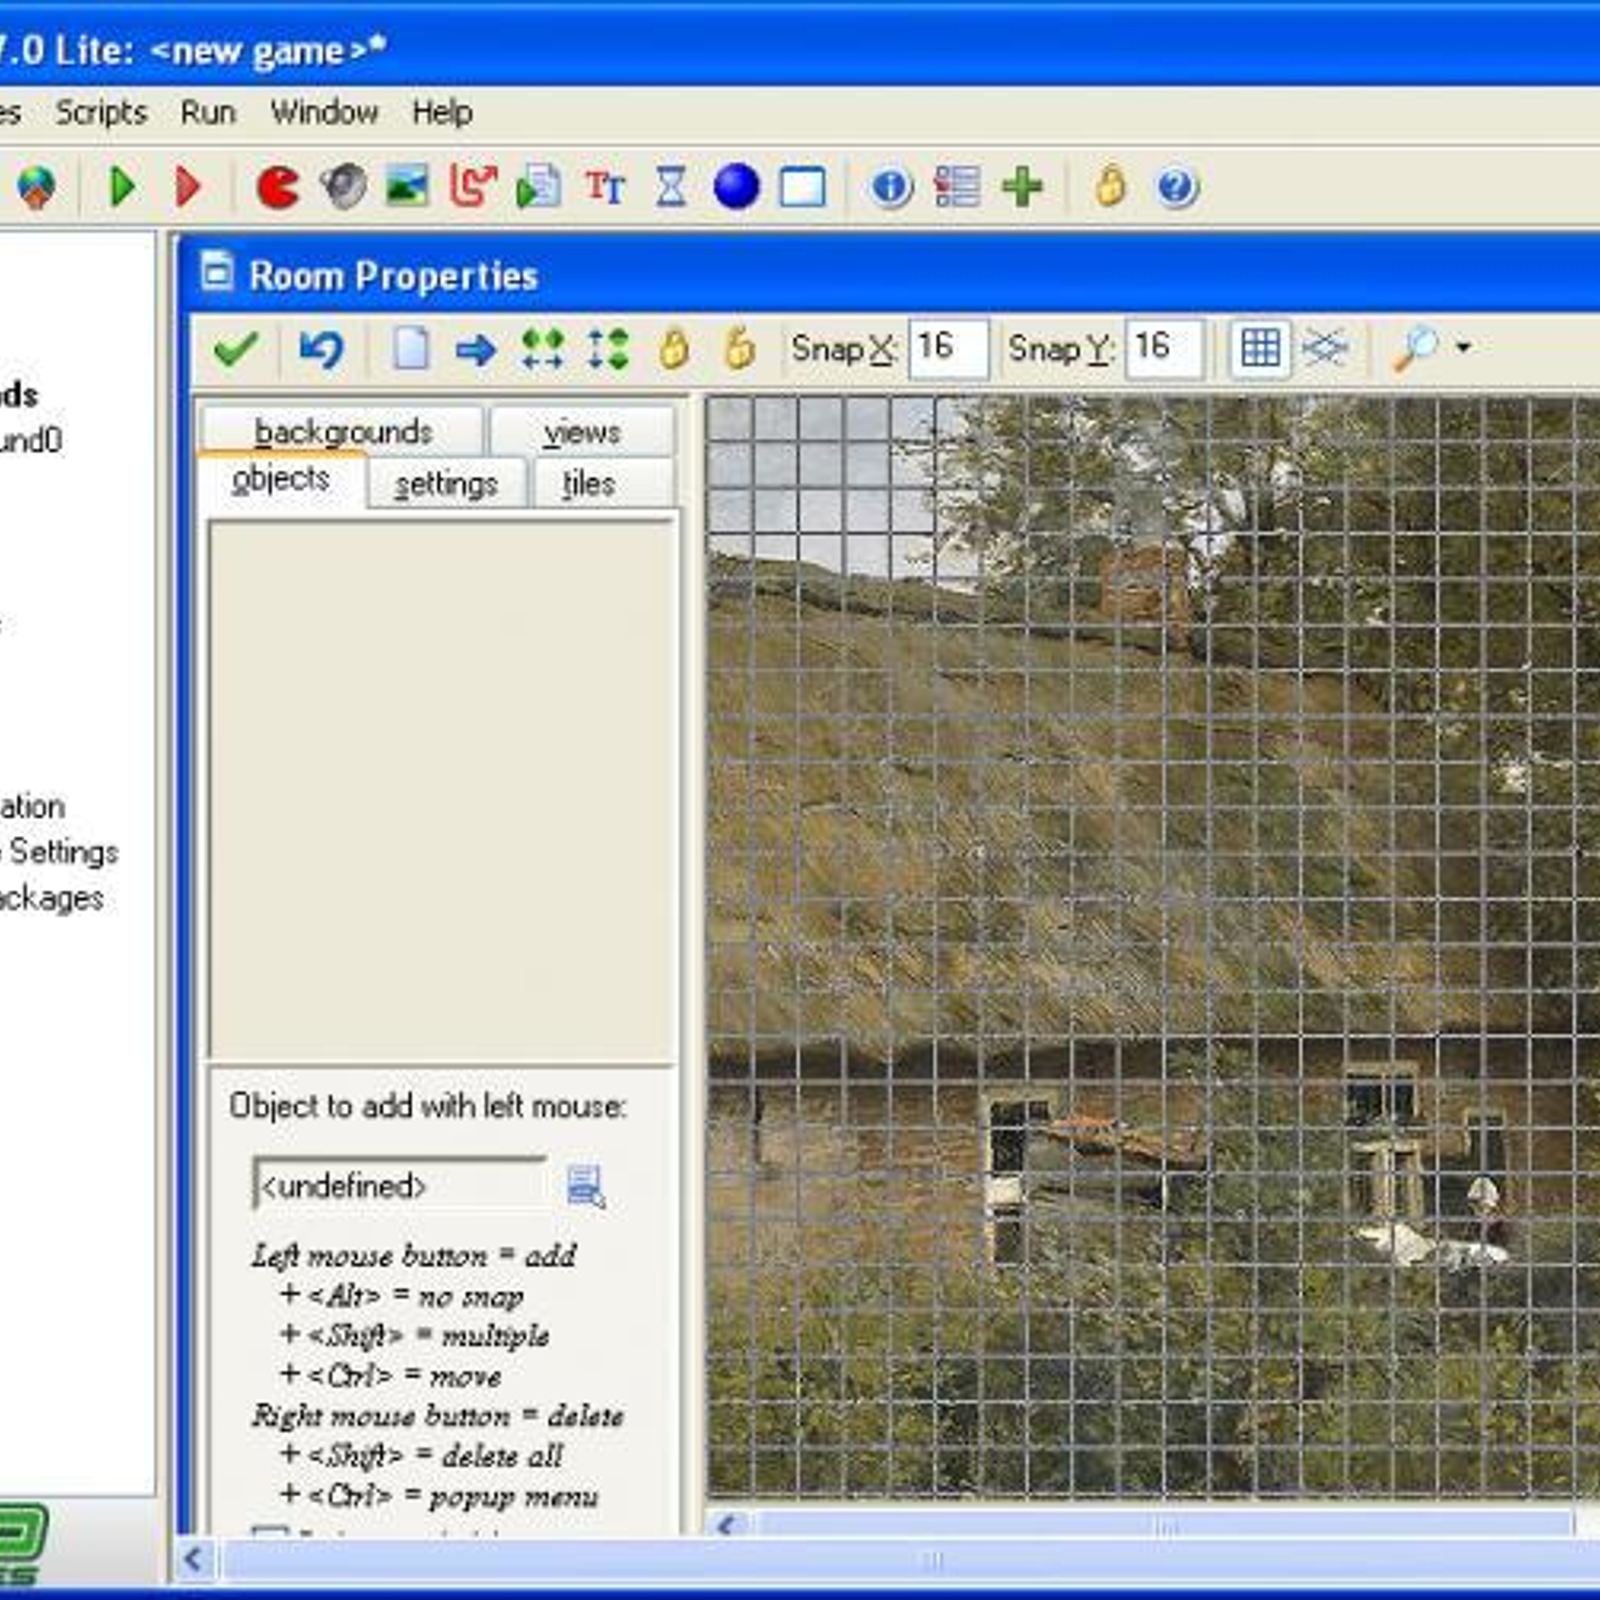Open the Scripts menu
The width and height of the screenshot is (1600, 1600).
click(101, 112)
